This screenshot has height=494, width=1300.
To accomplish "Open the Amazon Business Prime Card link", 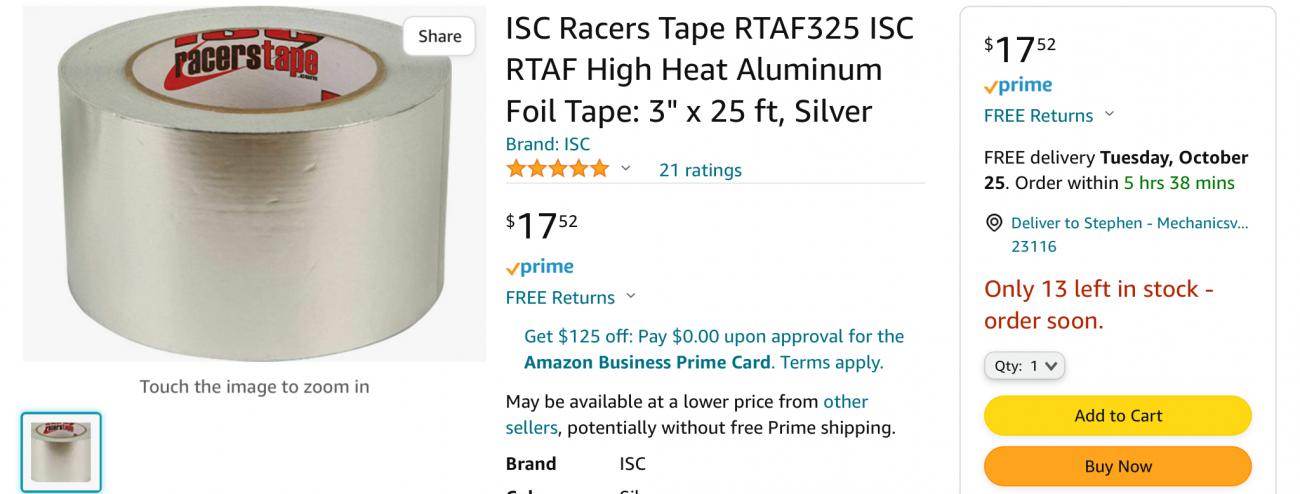I will (647, 362).
